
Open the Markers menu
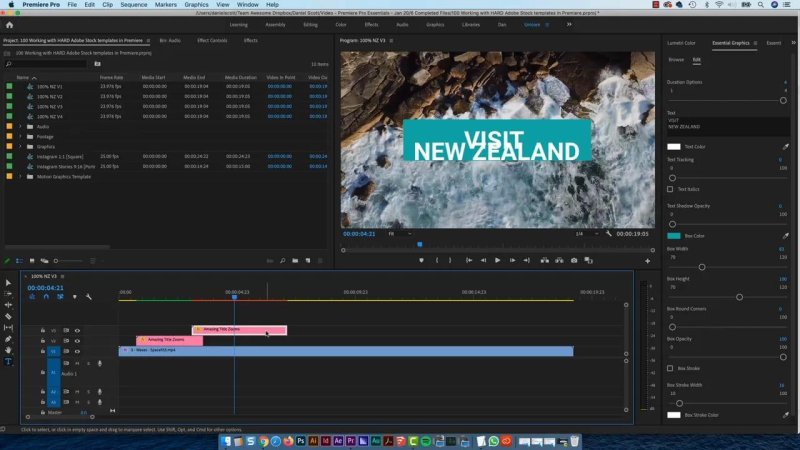click(x=166, y=4)
